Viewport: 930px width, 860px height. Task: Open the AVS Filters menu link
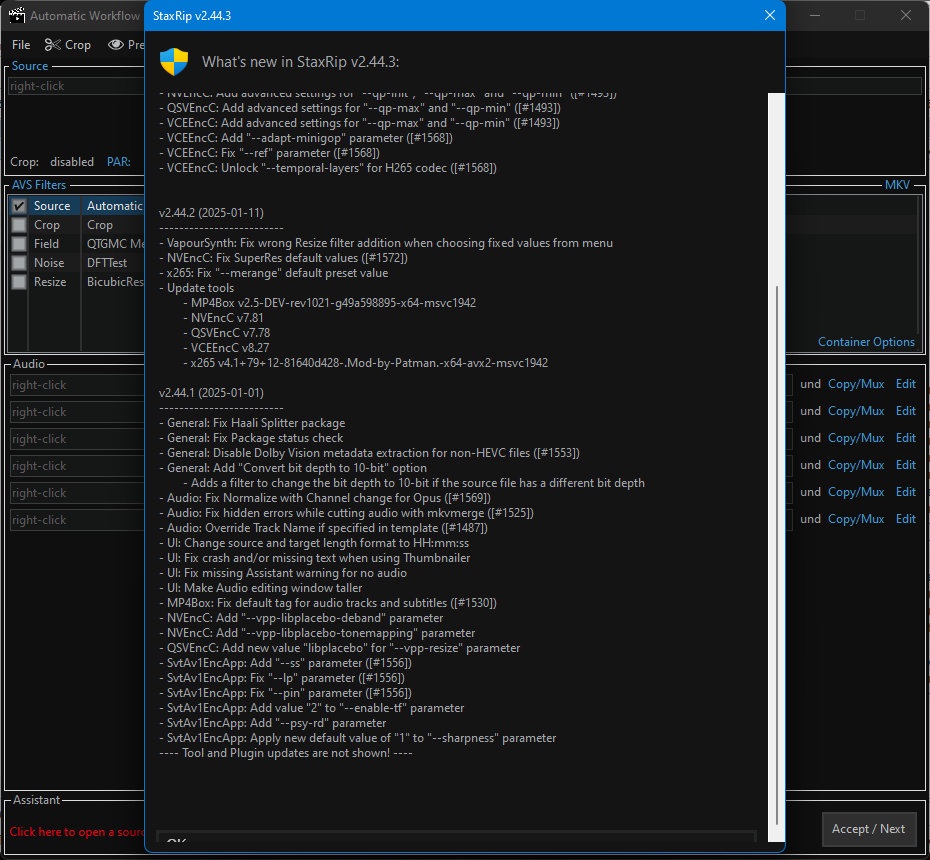[39, 184]
